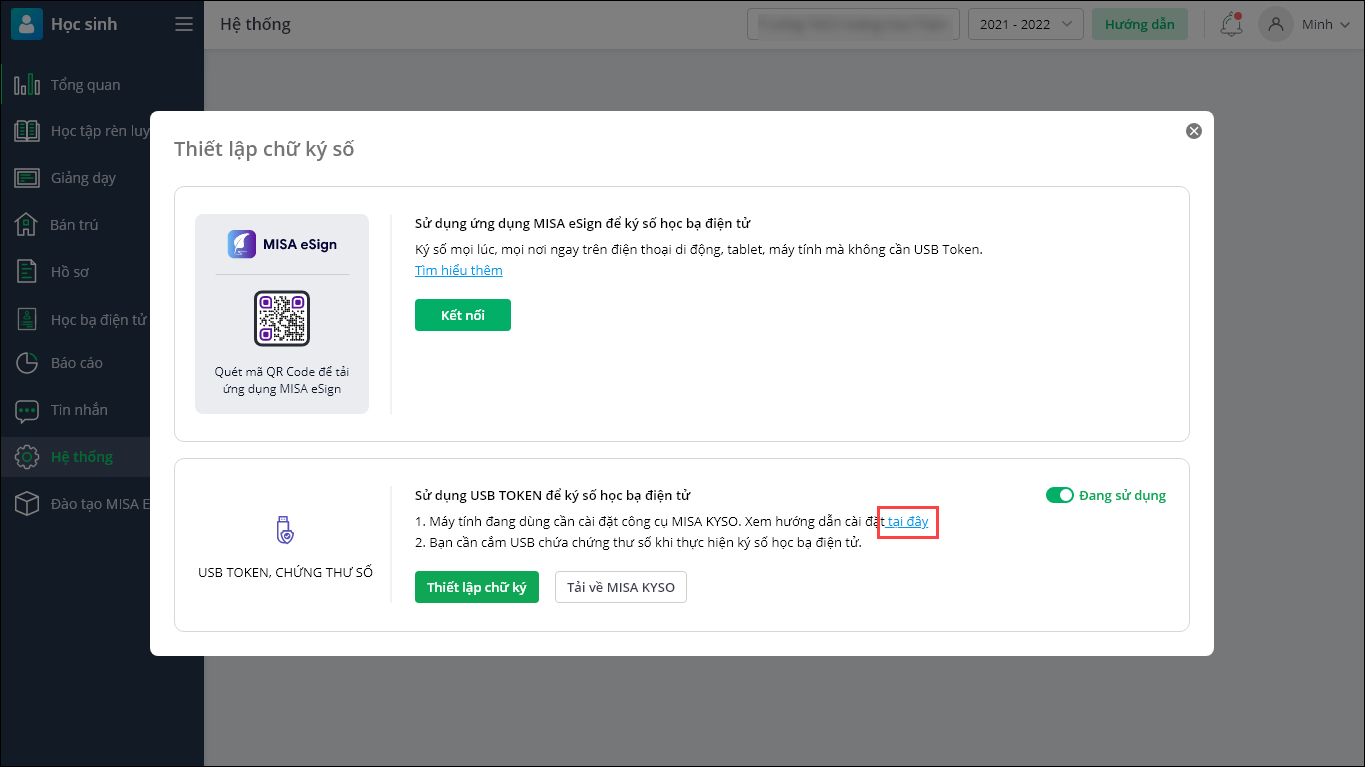Image resolution: width=1365 pixels, height=767 pixels.
Task: Click the Học tập rèn luyện book icon
Action: pos(27,131)
